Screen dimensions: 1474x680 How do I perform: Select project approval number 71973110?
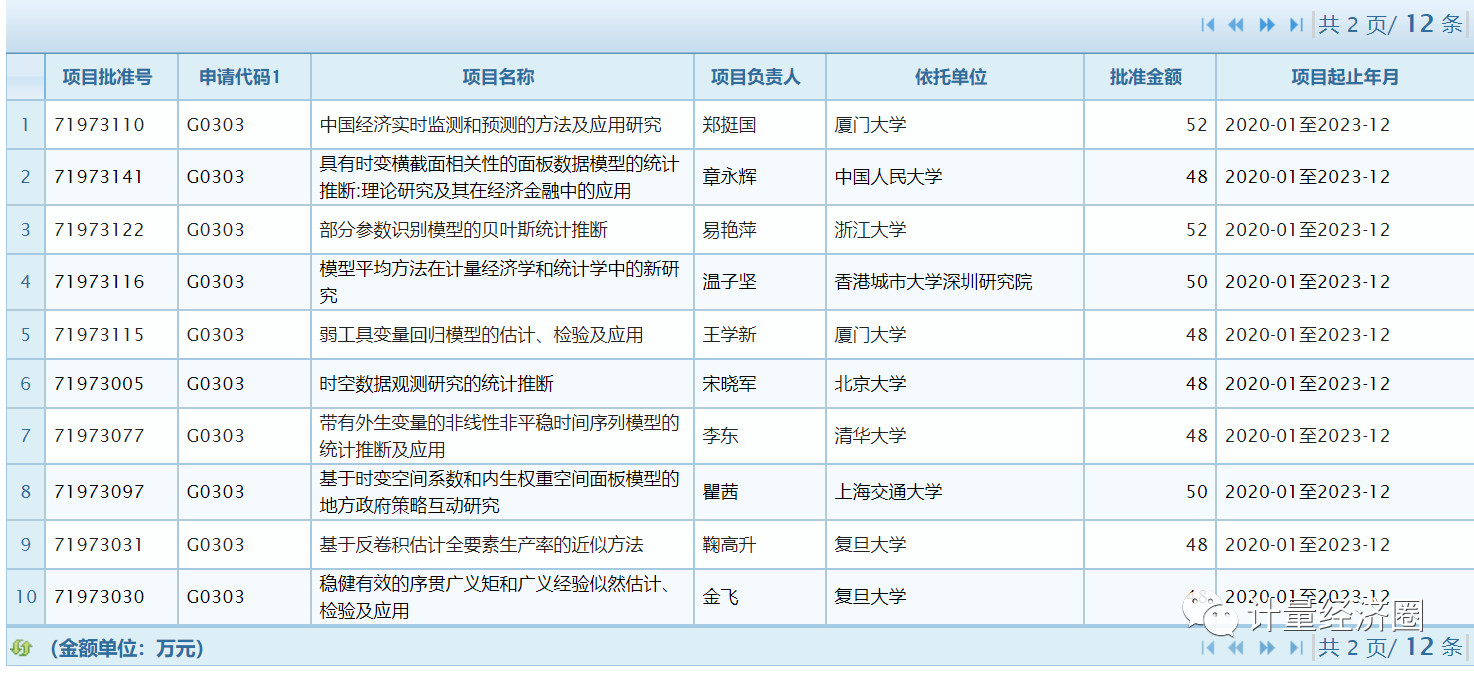pos(99,125)
